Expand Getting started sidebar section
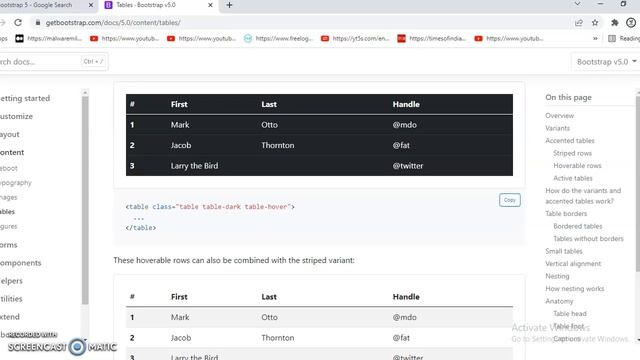640x360 pixels. click(25, 98)
